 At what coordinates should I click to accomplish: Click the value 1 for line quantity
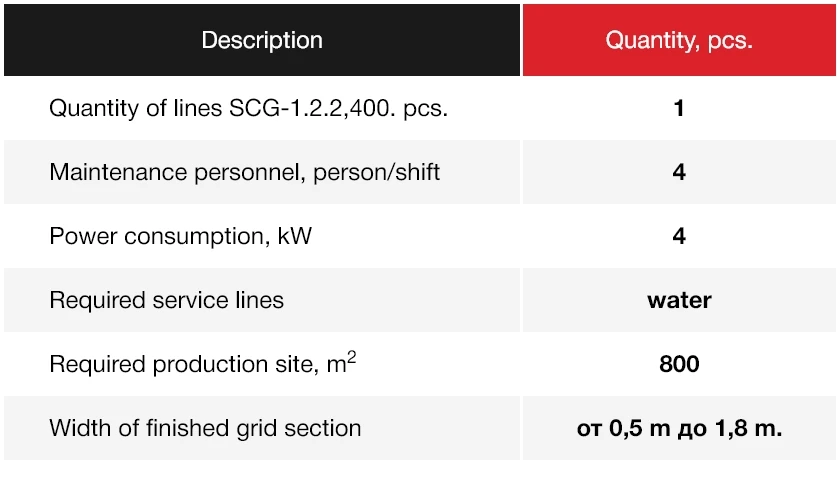point(679,108)
